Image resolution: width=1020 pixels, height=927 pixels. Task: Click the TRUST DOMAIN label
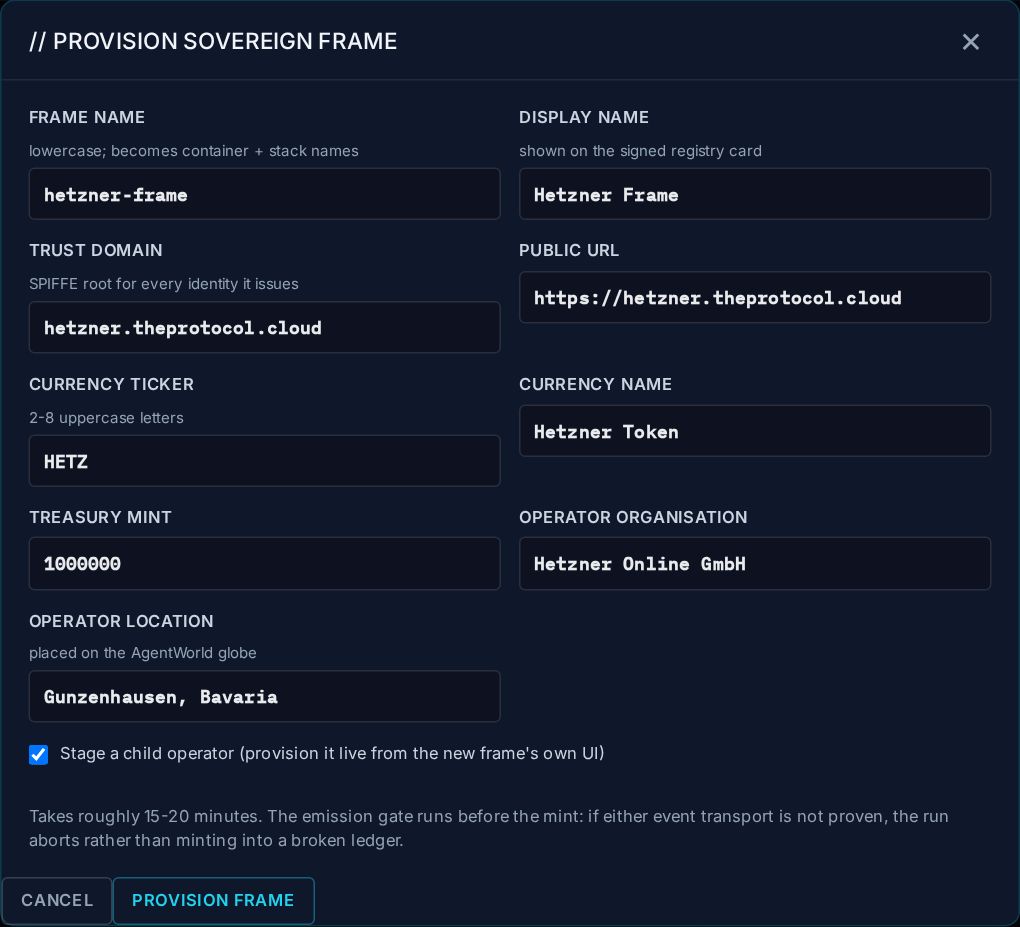point(96,250)
